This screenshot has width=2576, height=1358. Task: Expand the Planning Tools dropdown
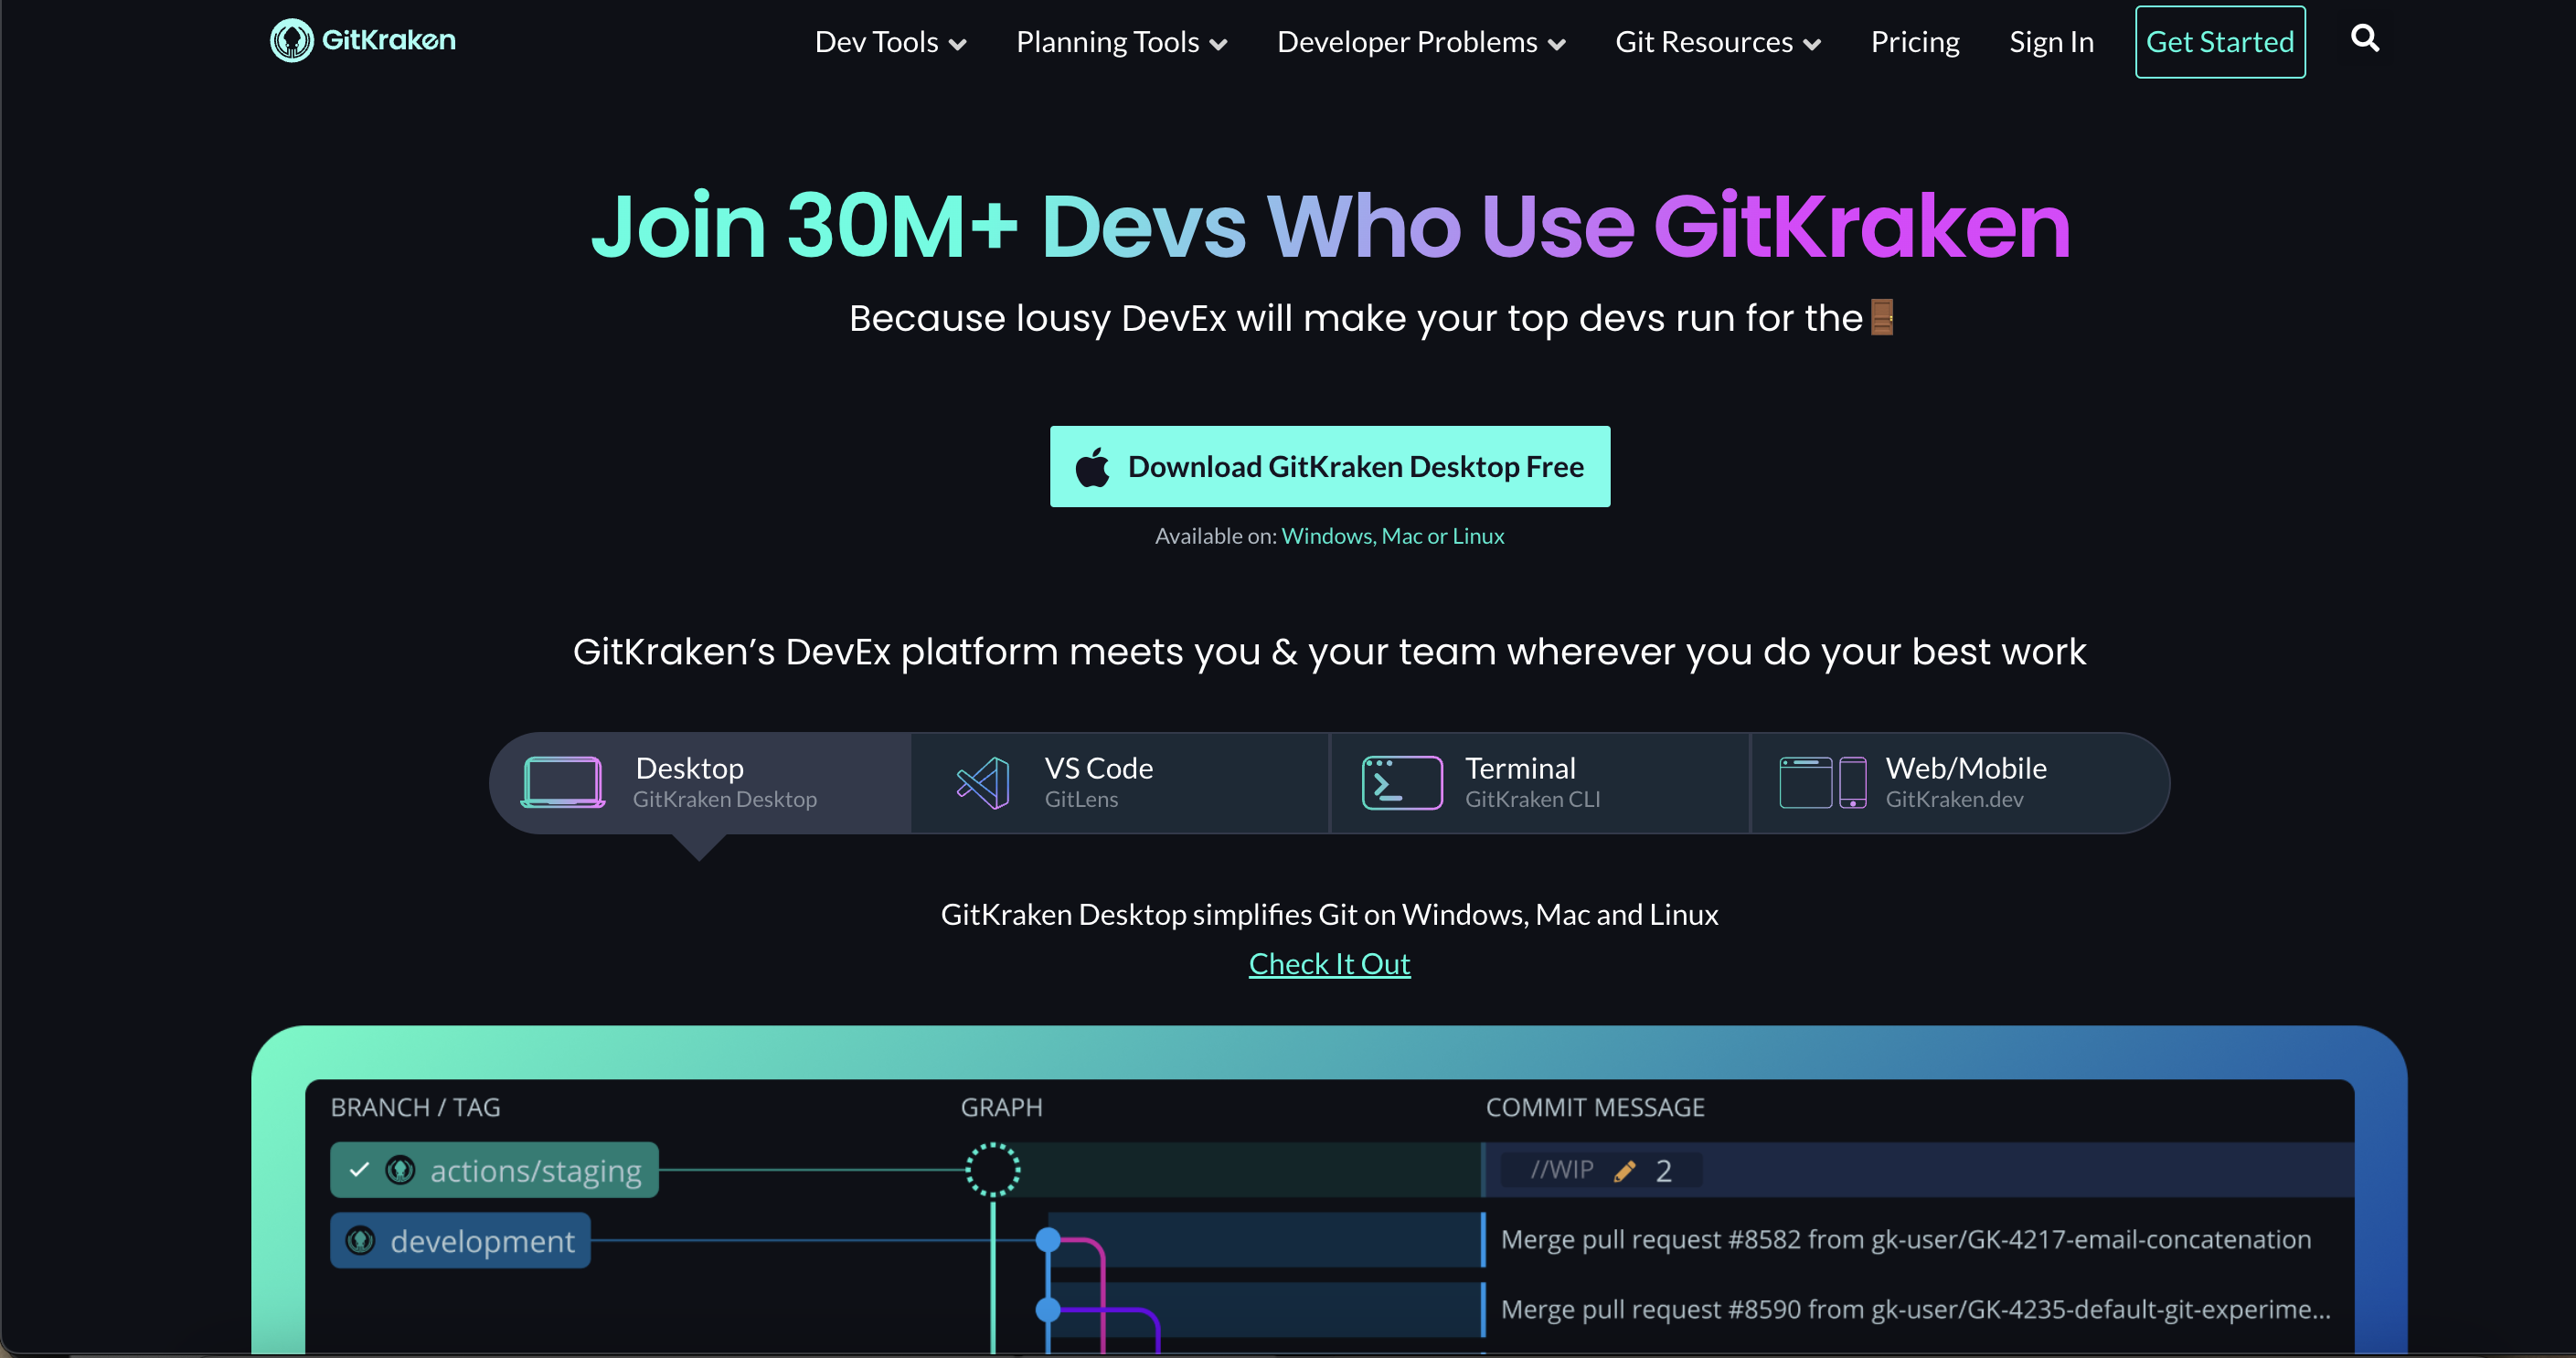click(x=1120, y=42)
